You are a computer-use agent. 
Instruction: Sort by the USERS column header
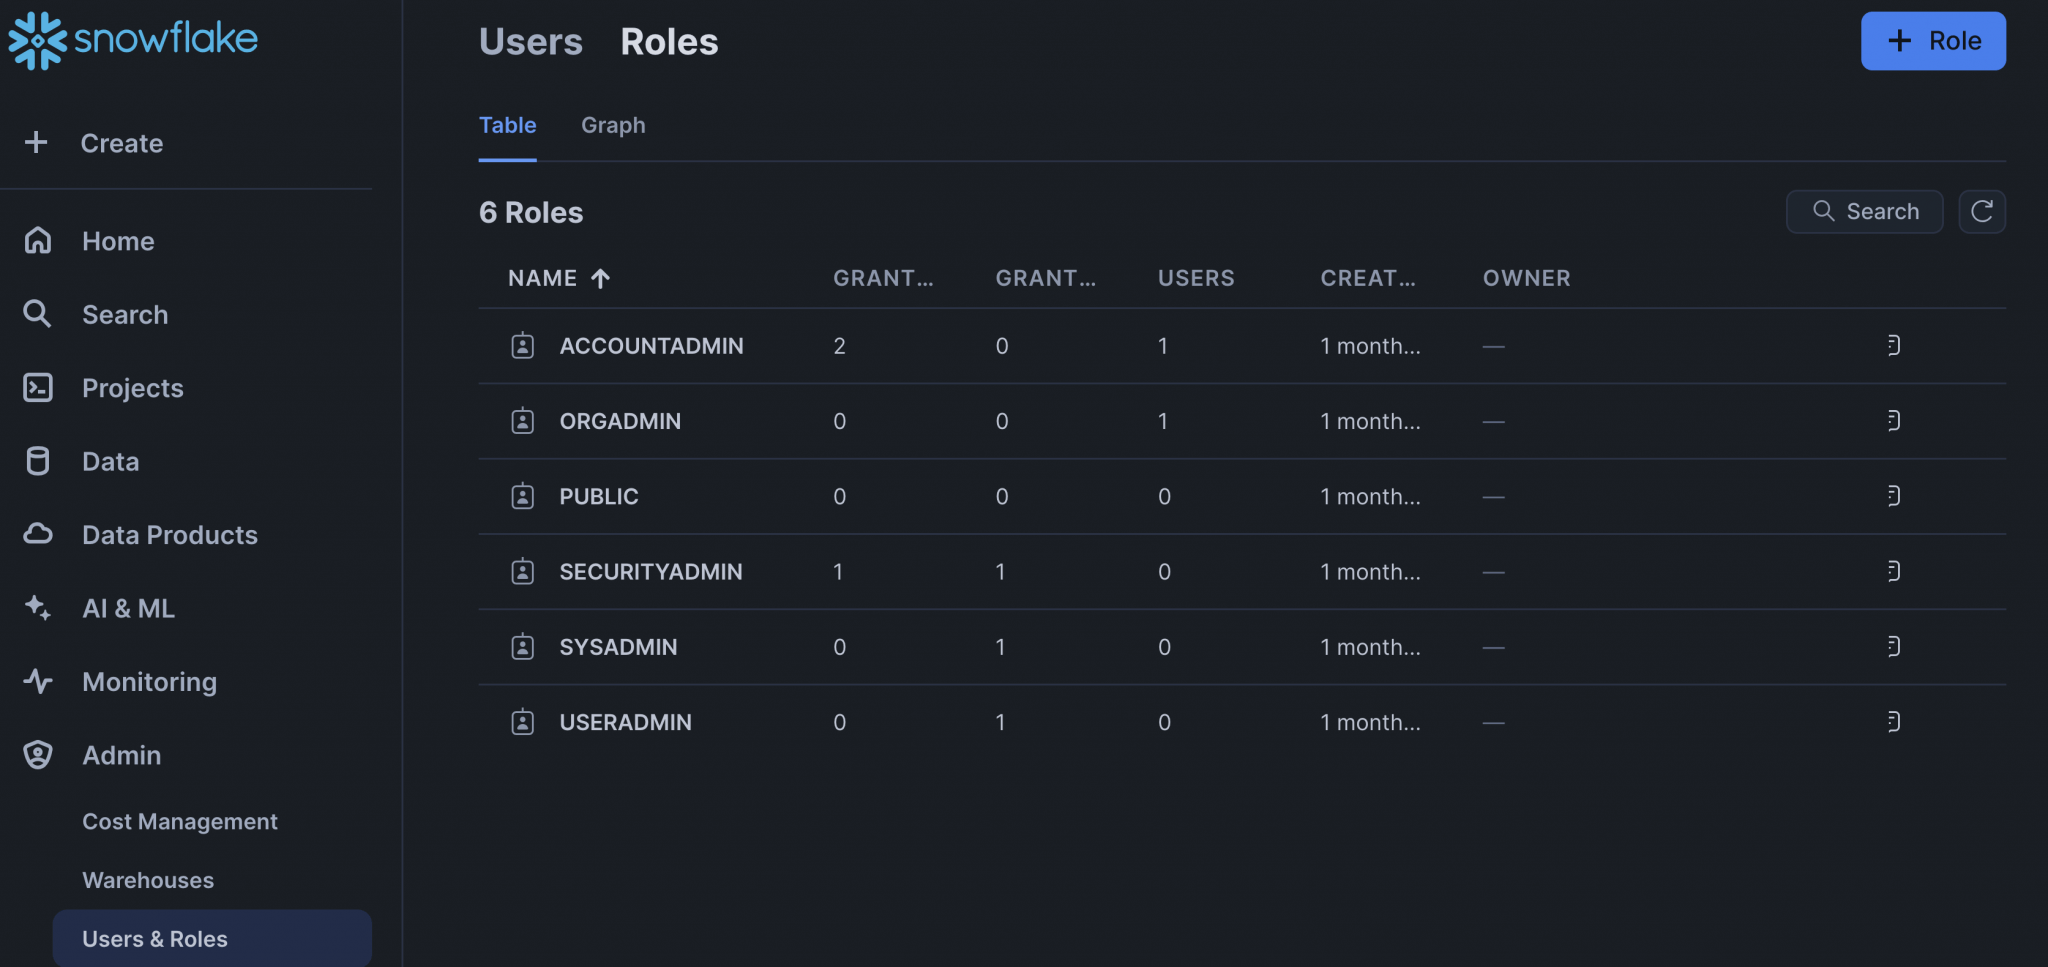point(1195,278)
